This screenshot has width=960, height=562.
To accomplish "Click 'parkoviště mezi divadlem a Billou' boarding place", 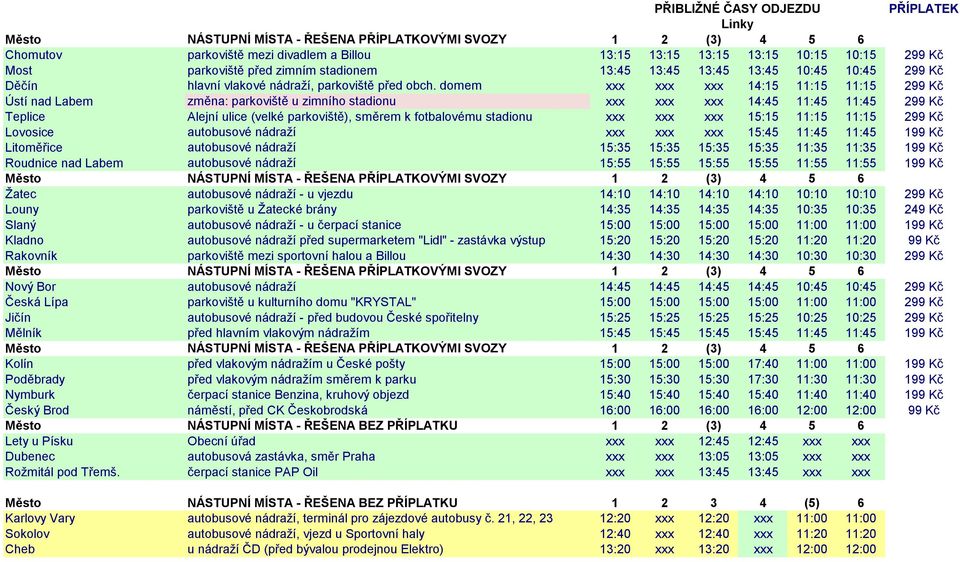I will tap(279, 55).
